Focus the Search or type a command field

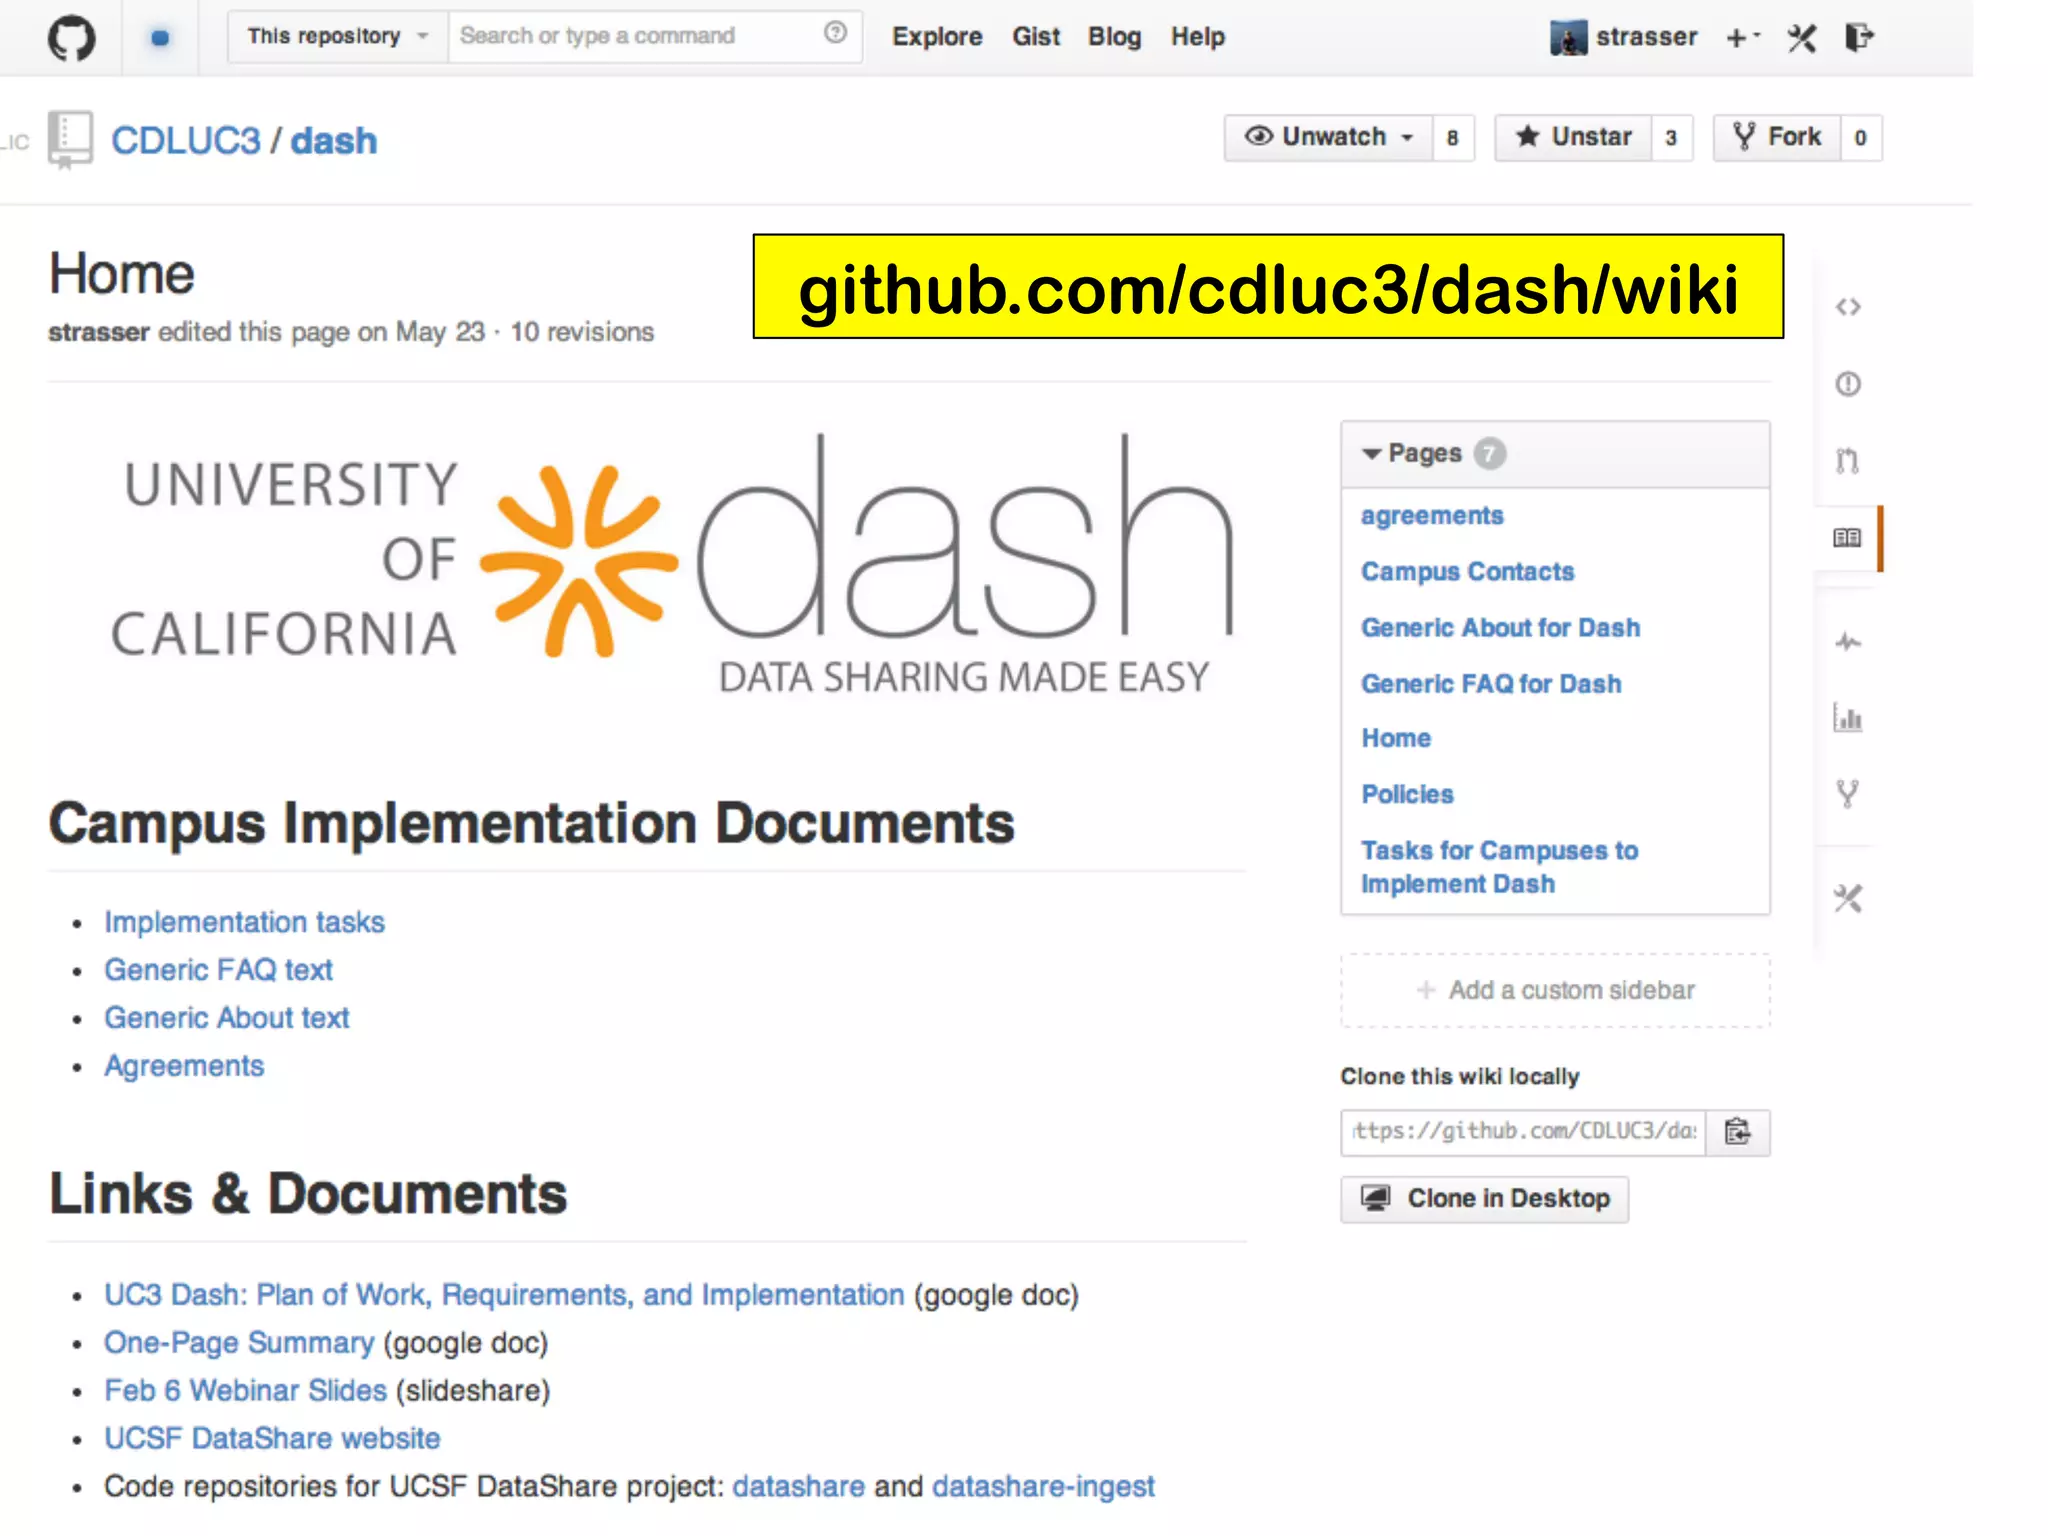click(655, 37)
